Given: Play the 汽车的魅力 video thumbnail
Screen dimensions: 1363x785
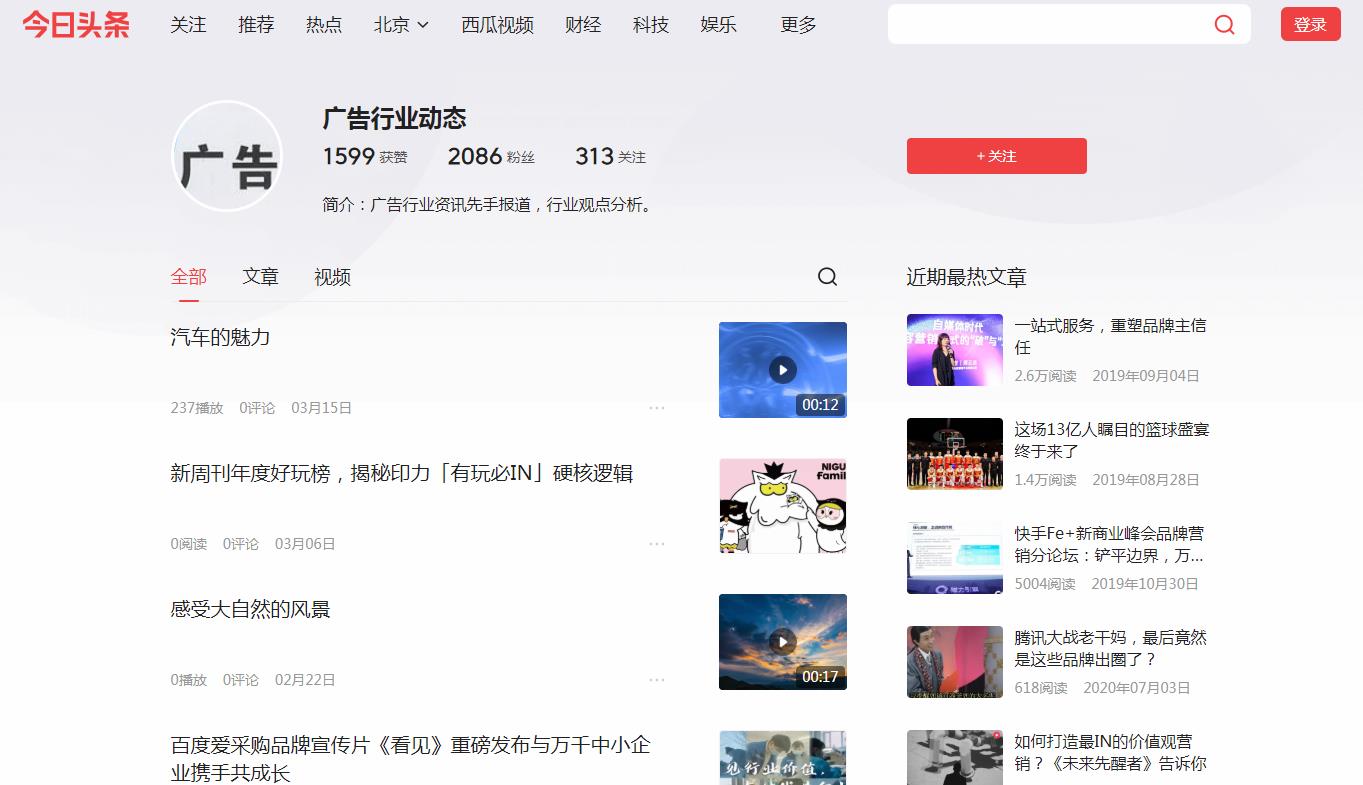Looking at the screenshot, I should (x=783, y=370).
